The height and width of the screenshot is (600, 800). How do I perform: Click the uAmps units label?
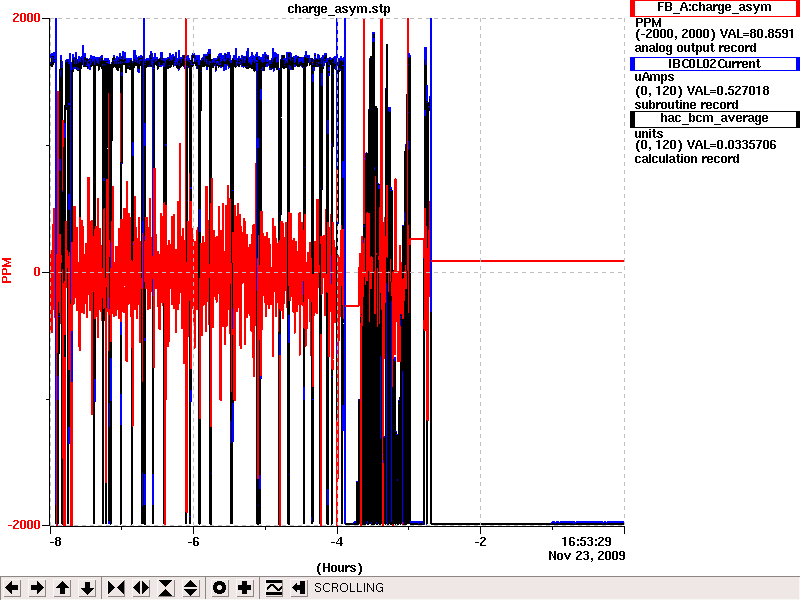click(x=655, y=78)
